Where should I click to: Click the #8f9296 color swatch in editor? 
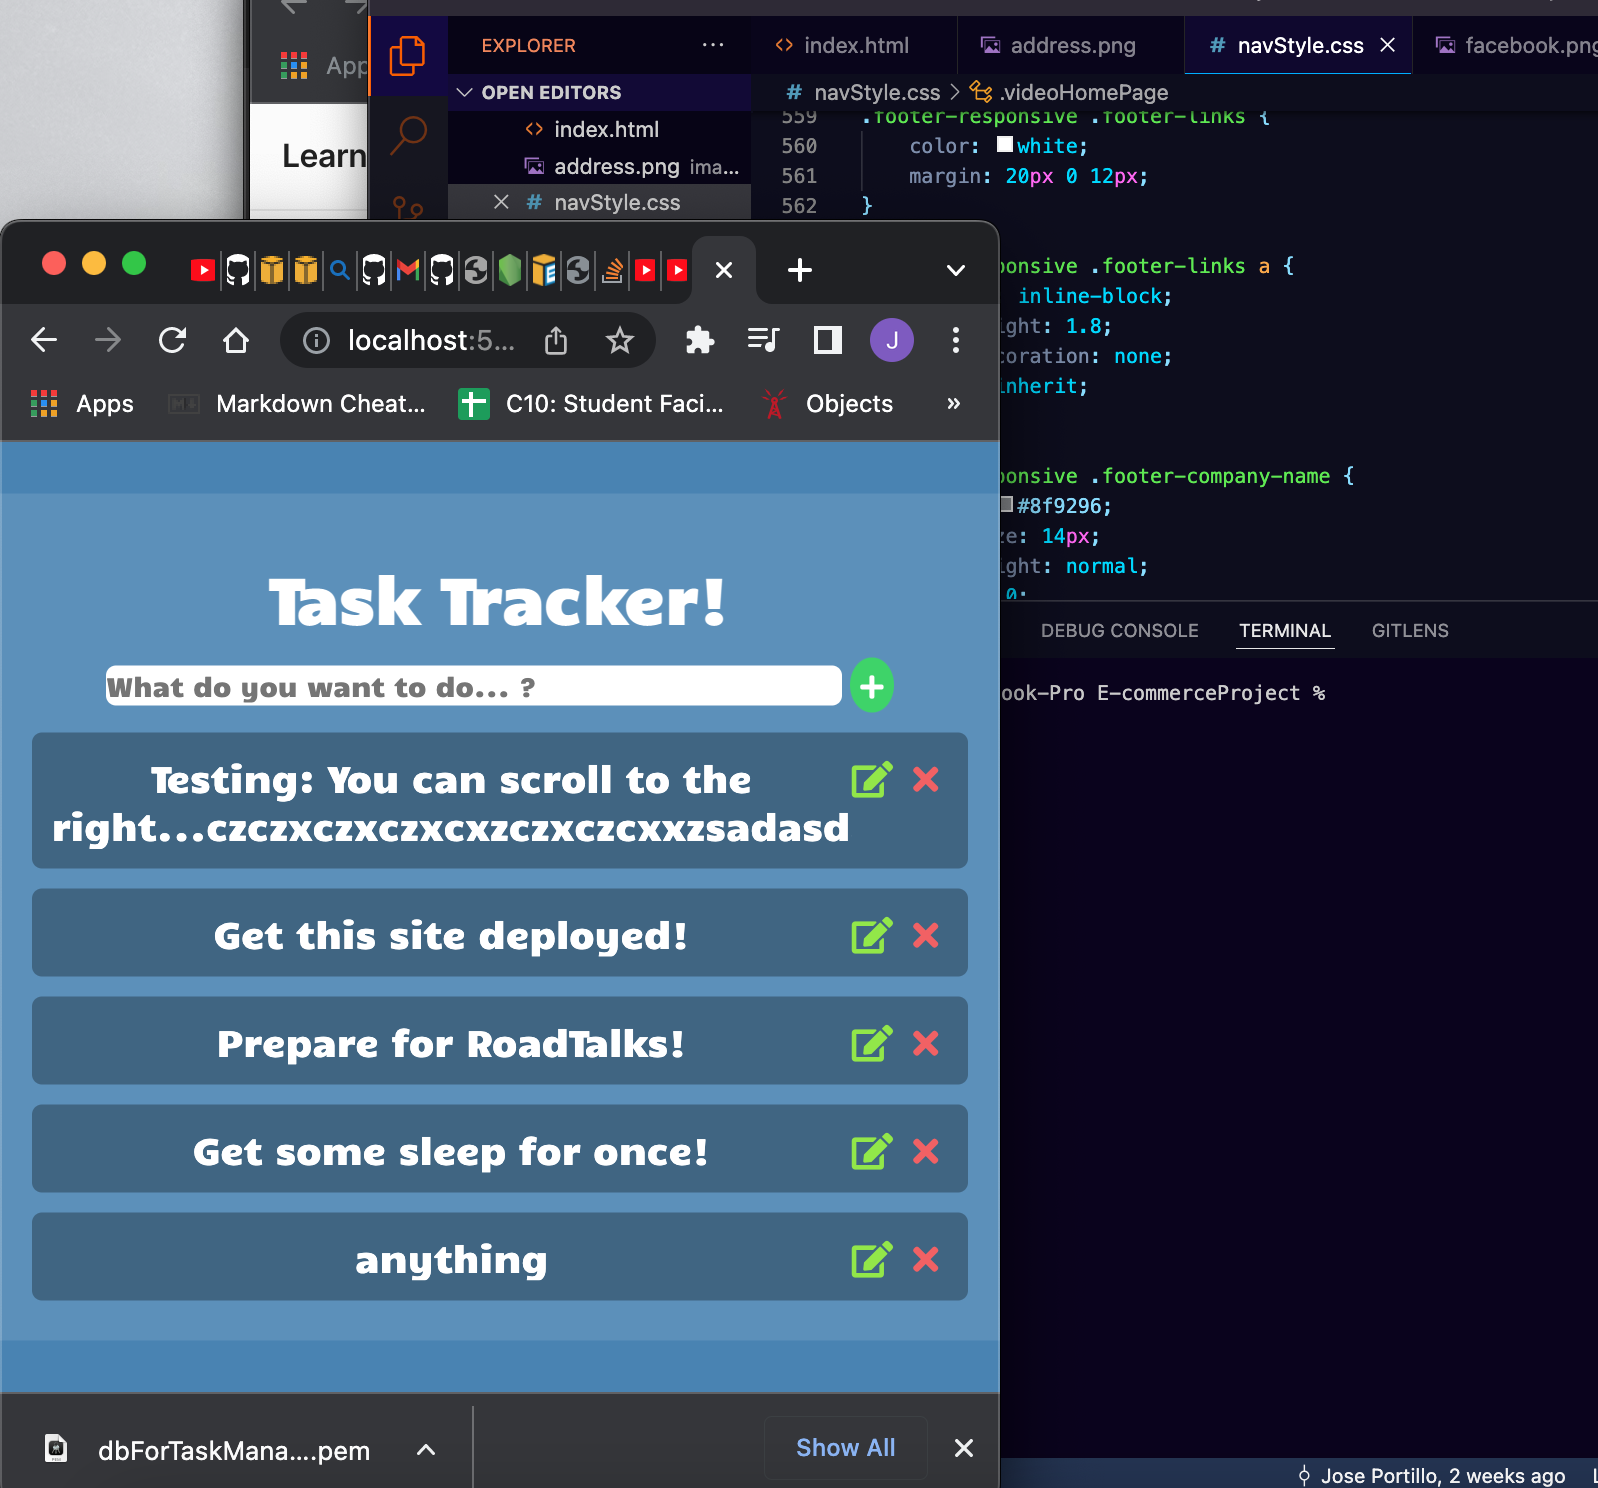point(1006,505)
